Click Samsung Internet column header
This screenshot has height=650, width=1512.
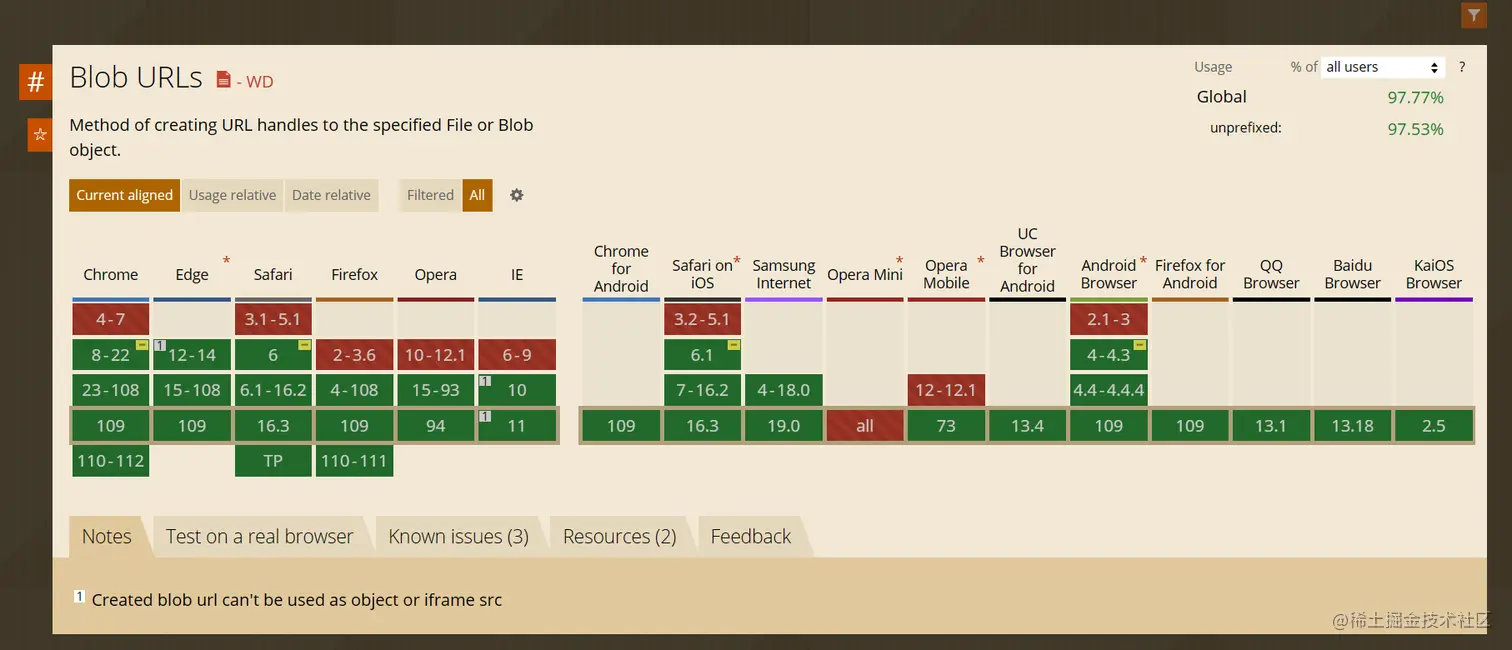coord(784,274)
